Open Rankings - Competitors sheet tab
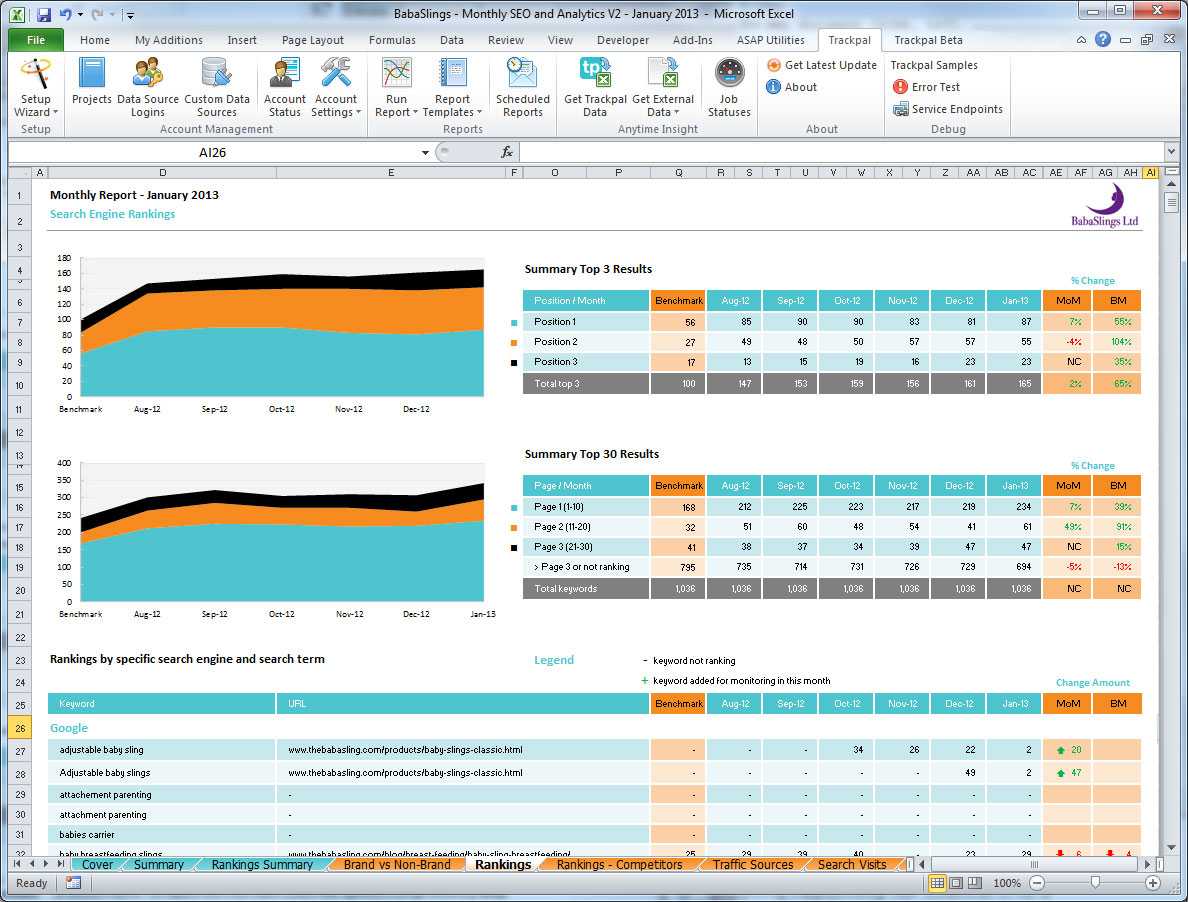This screenshot has width=1188, height=902. [x=619, y=864]
